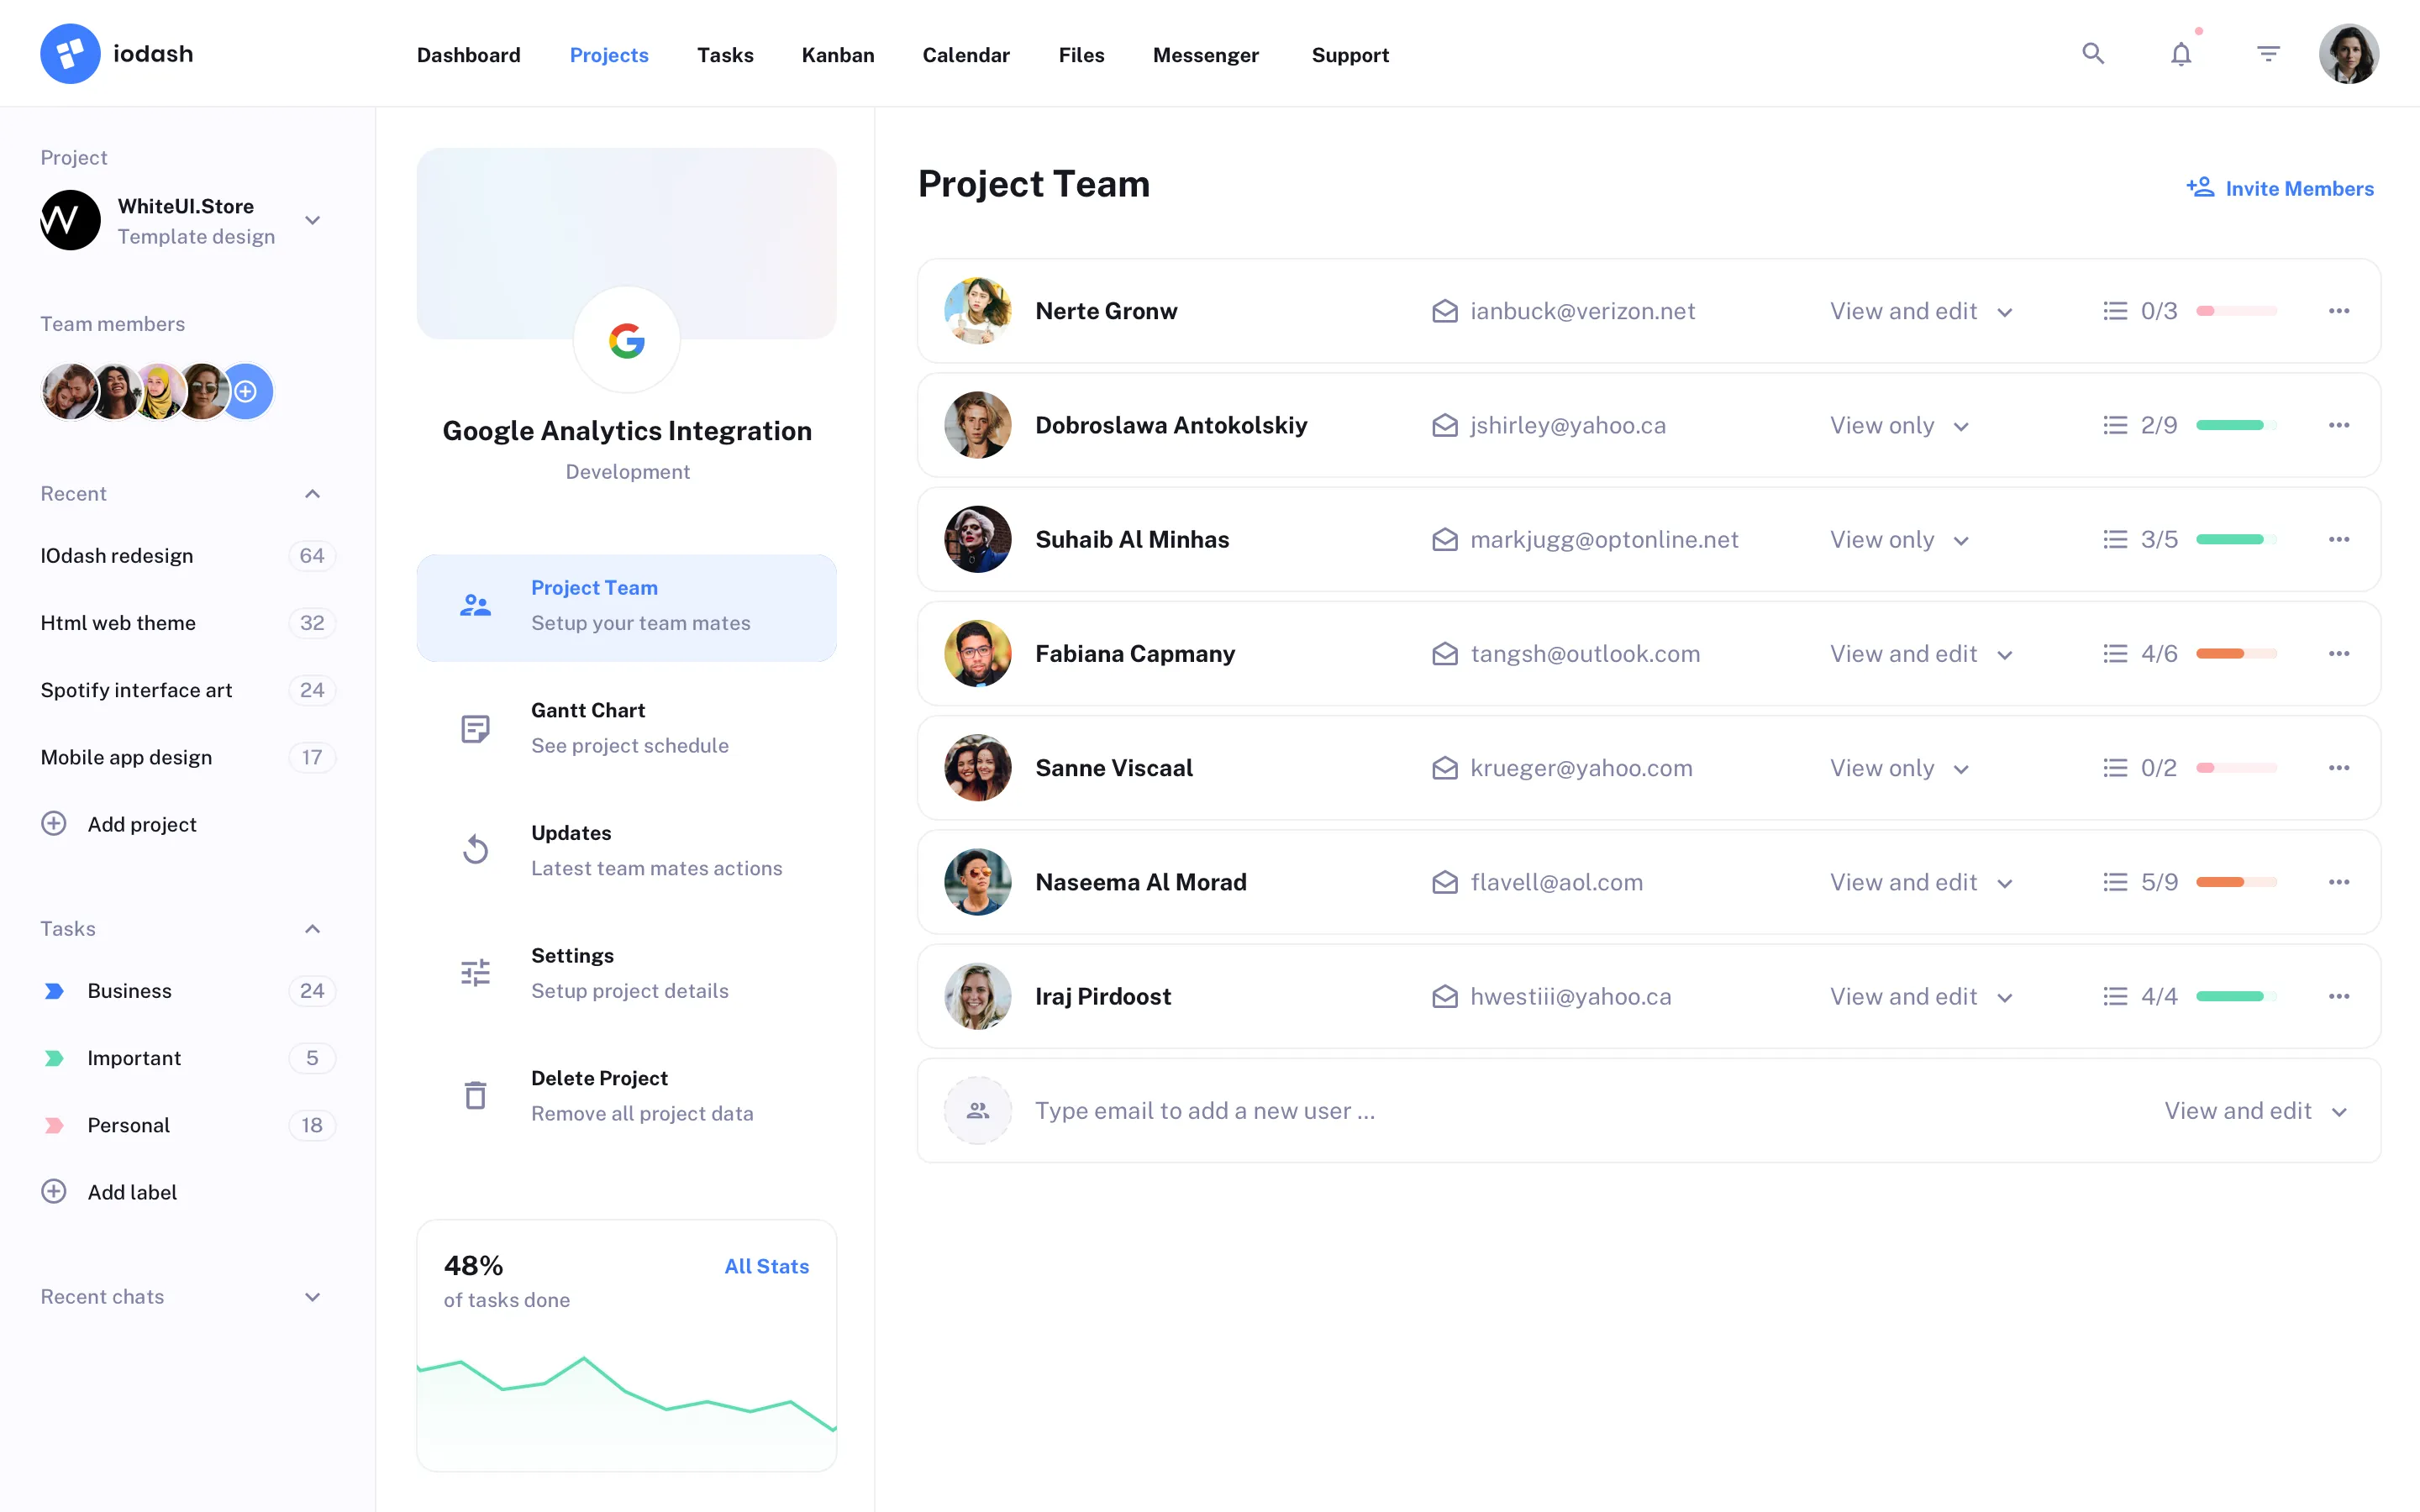Image resolution: width=2420 pixels, height=1512 pixels.
Task: Select the Updates icon for latest team actions
Action: (476, 849)
